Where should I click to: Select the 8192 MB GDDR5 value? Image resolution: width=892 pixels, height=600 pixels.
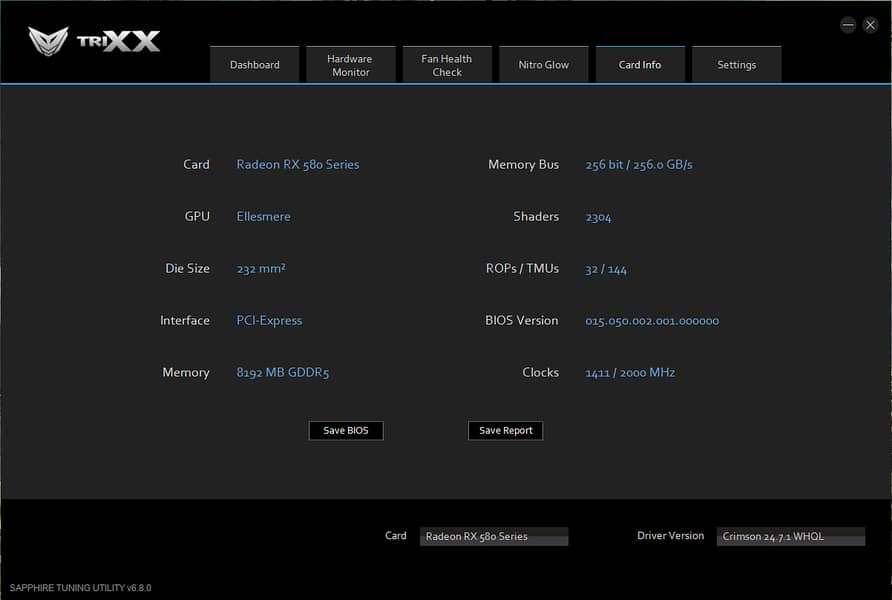click(283, 373)
